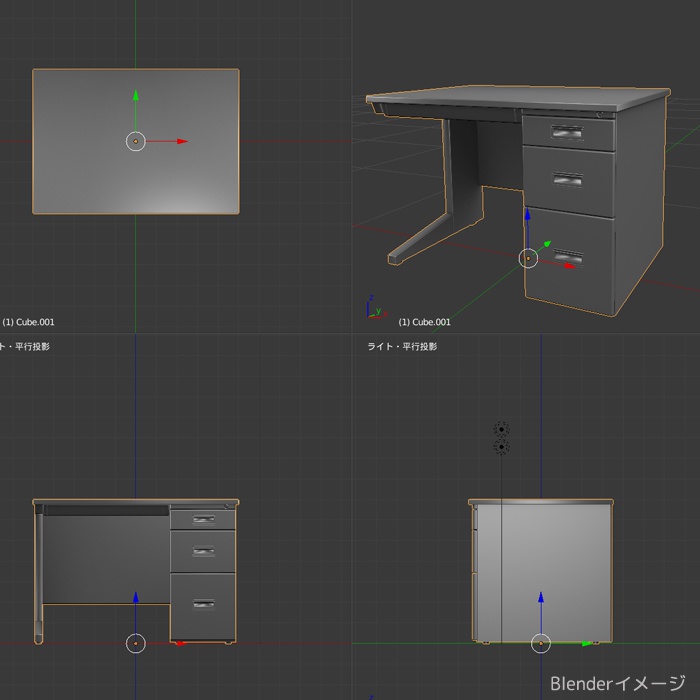Click the "ライト・平行投影" view label
This screenshot has height=700, width=700.
point(402,346)
